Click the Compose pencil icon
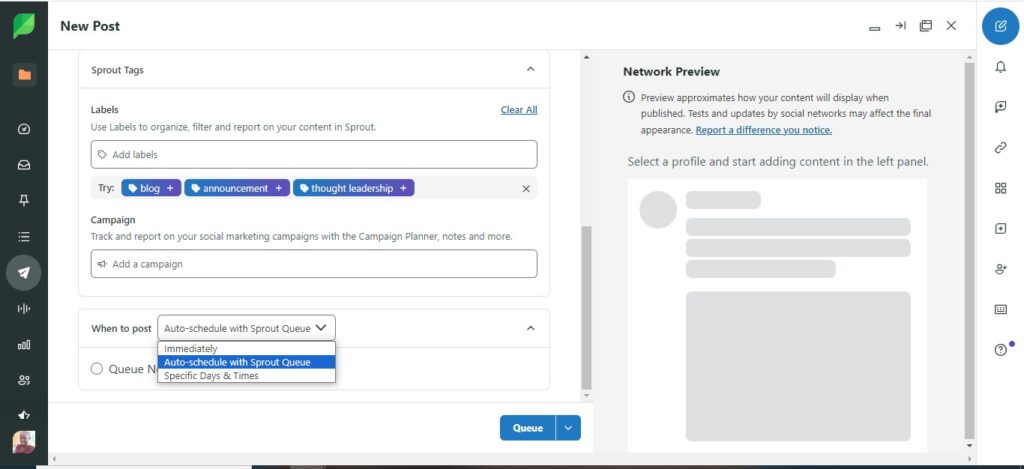Image resolution: width=1024 pixels, height=469 pixels. (x=1000, y=25)
